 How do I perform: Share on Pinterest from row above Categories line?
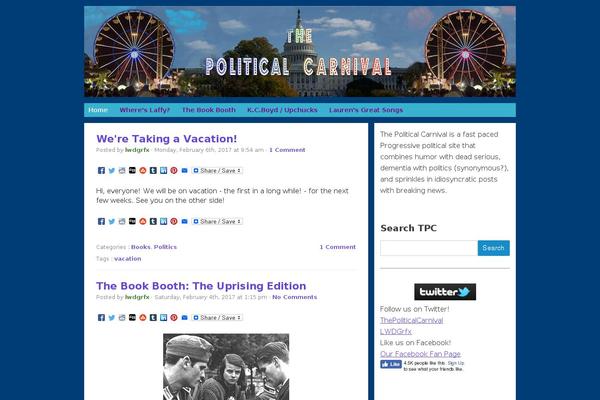pos(174,221)
